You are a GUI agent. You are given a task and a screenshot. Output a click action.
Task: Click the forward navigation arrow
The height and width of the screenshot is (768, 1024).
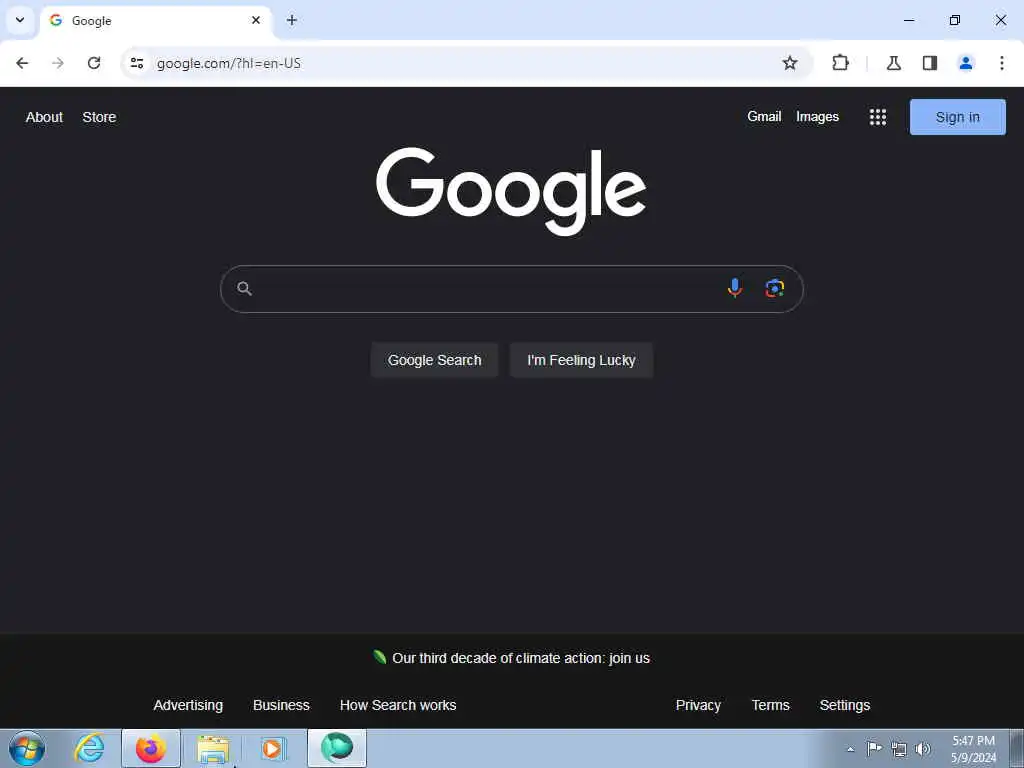coord(58,63)
